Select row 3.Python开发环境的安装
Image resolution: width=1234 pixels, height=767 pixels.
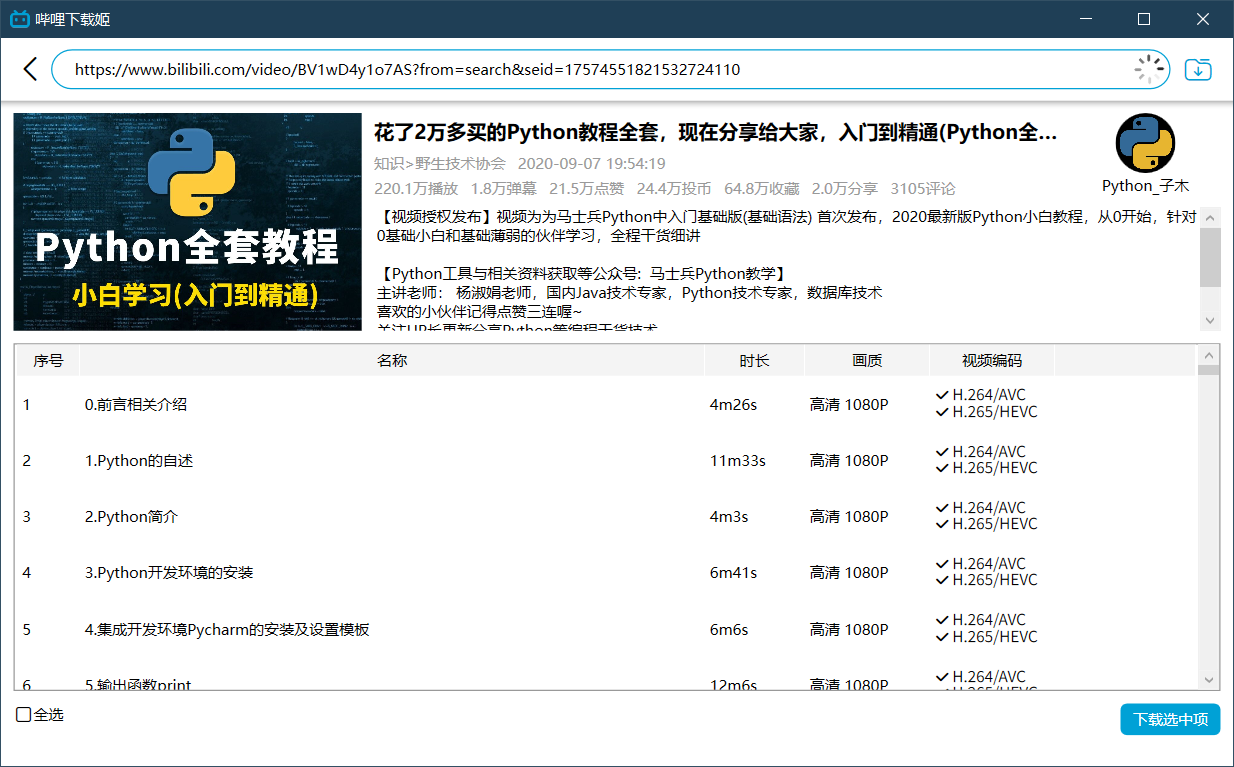coord(606,573)
